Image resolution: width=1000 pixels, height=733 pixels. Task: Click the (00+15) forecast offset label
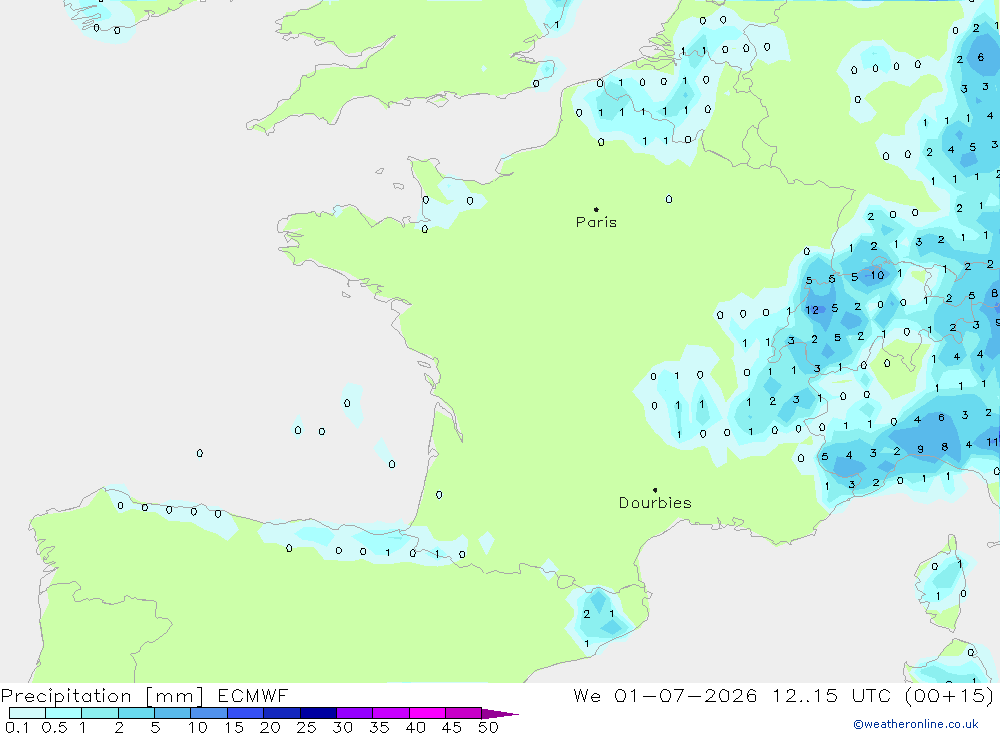click(x=950, y=695)
